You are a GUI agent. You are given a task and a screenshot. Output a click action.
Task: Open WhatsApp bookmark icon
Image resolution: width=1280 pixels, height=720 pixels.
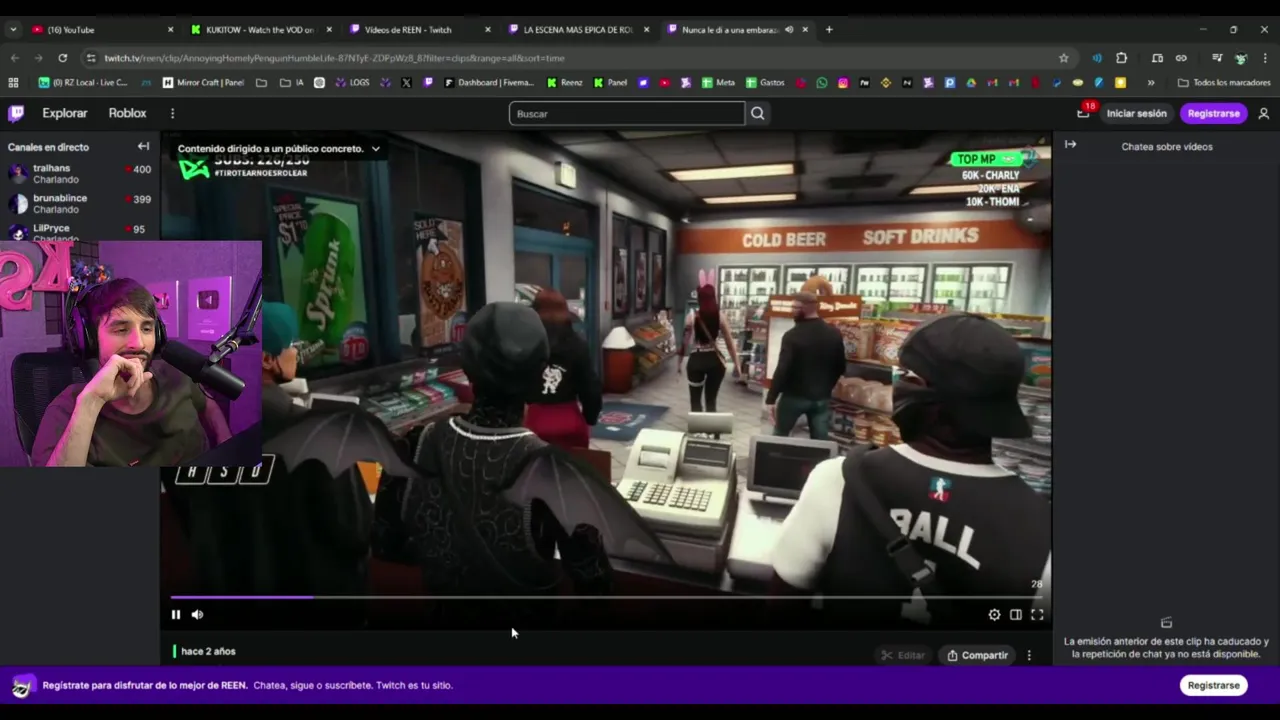point(822,82)
